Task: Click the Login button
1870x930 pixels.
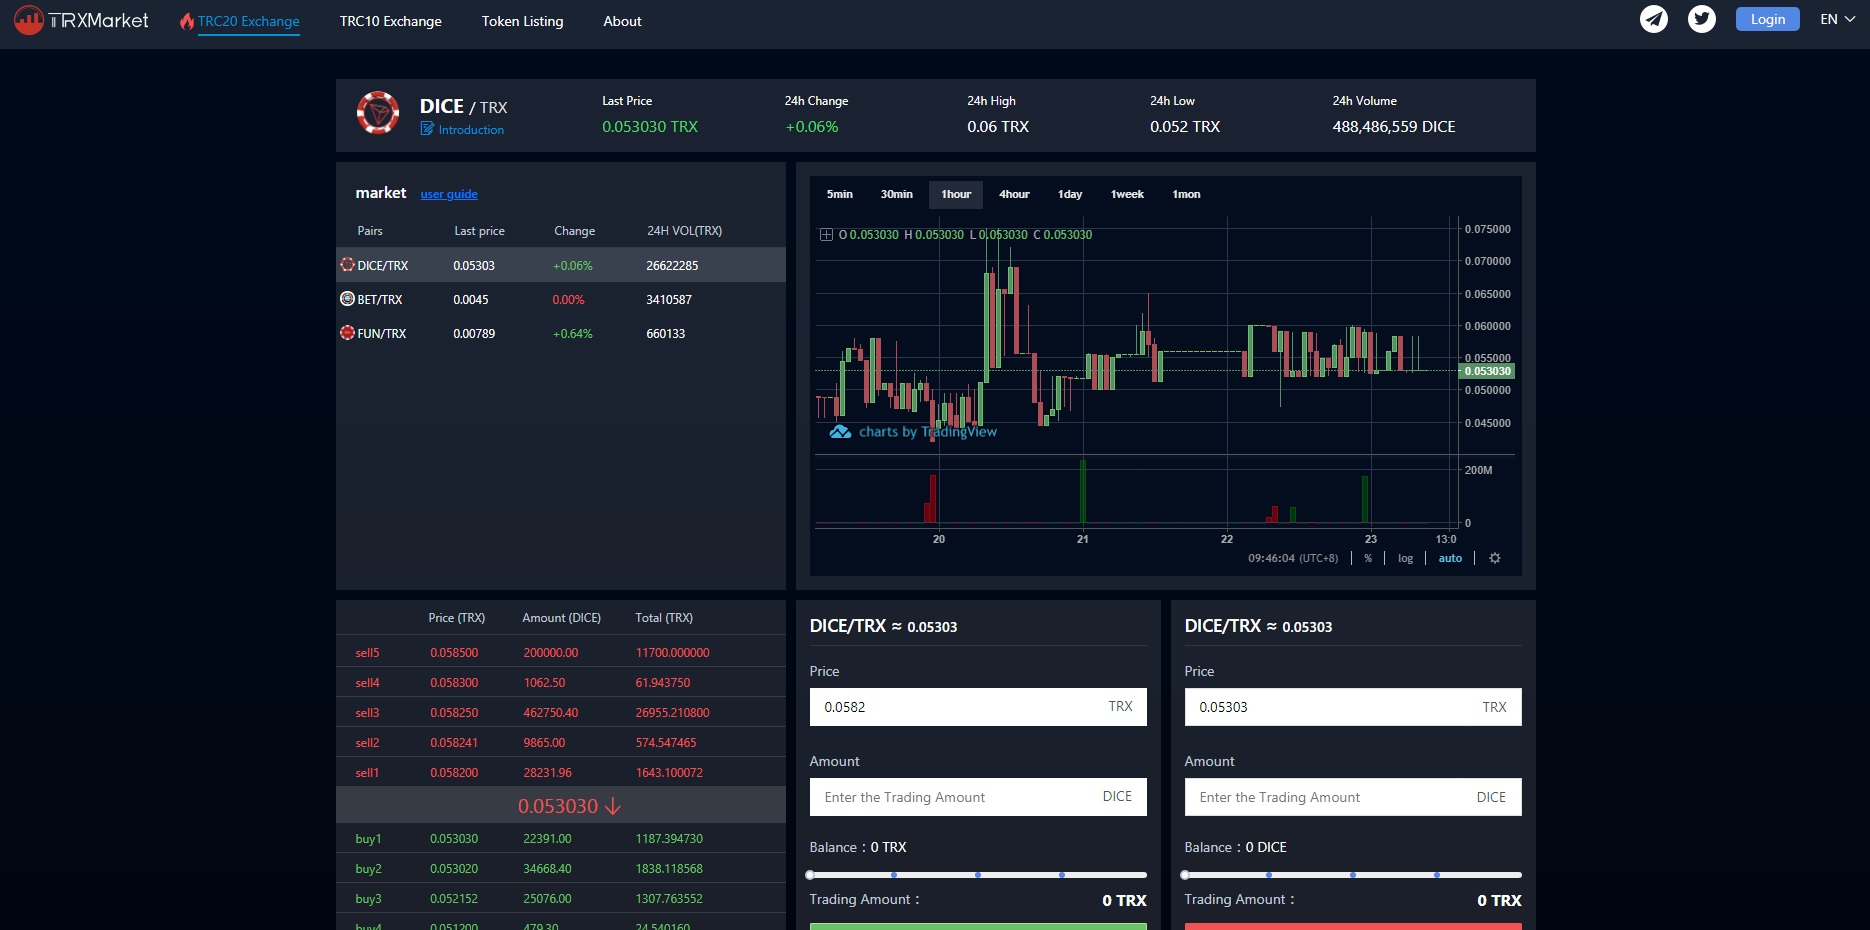Action: click(x=1767, y=19)
